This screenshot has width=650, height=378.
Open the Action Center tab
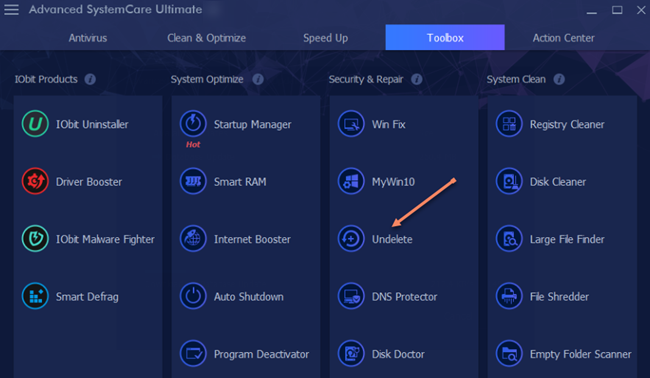(x=563, y=38)
